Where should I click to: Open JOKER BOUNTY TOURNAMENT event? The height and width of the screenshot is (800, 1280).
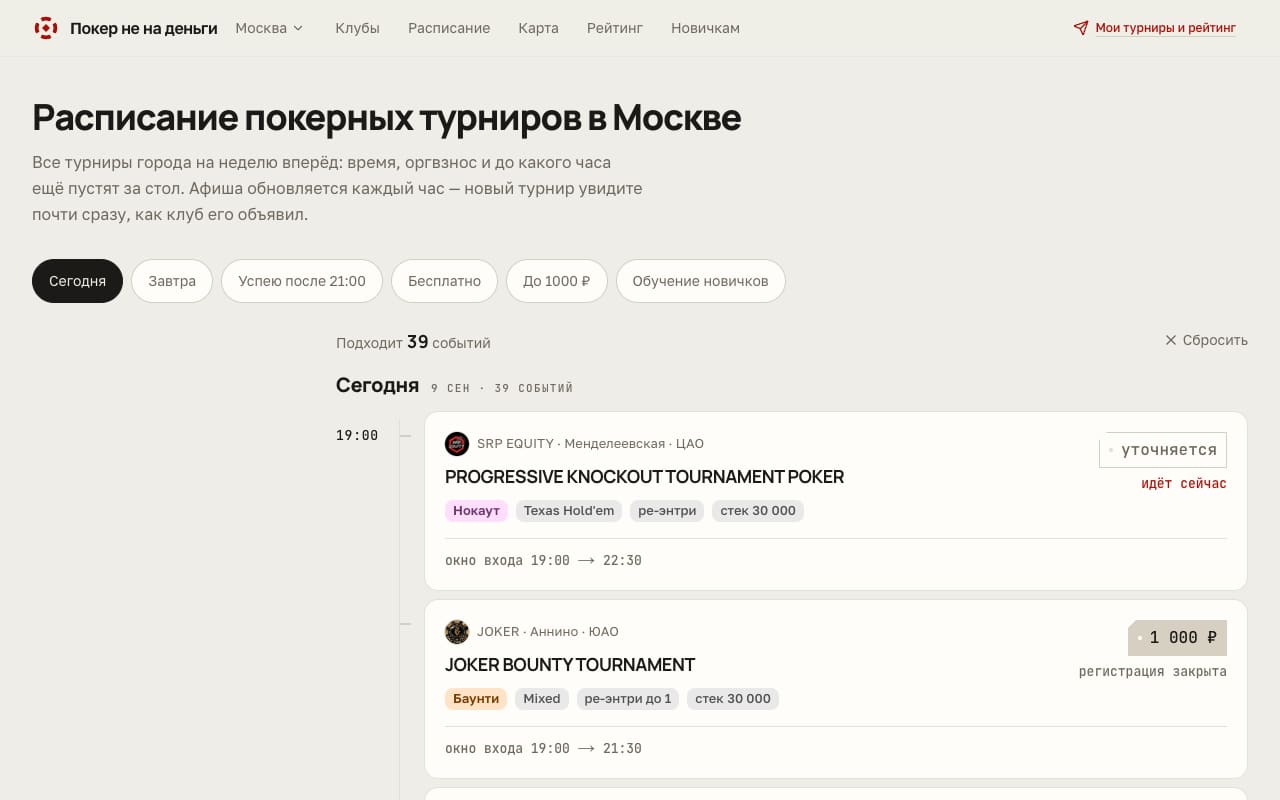[x=570, y=665]
